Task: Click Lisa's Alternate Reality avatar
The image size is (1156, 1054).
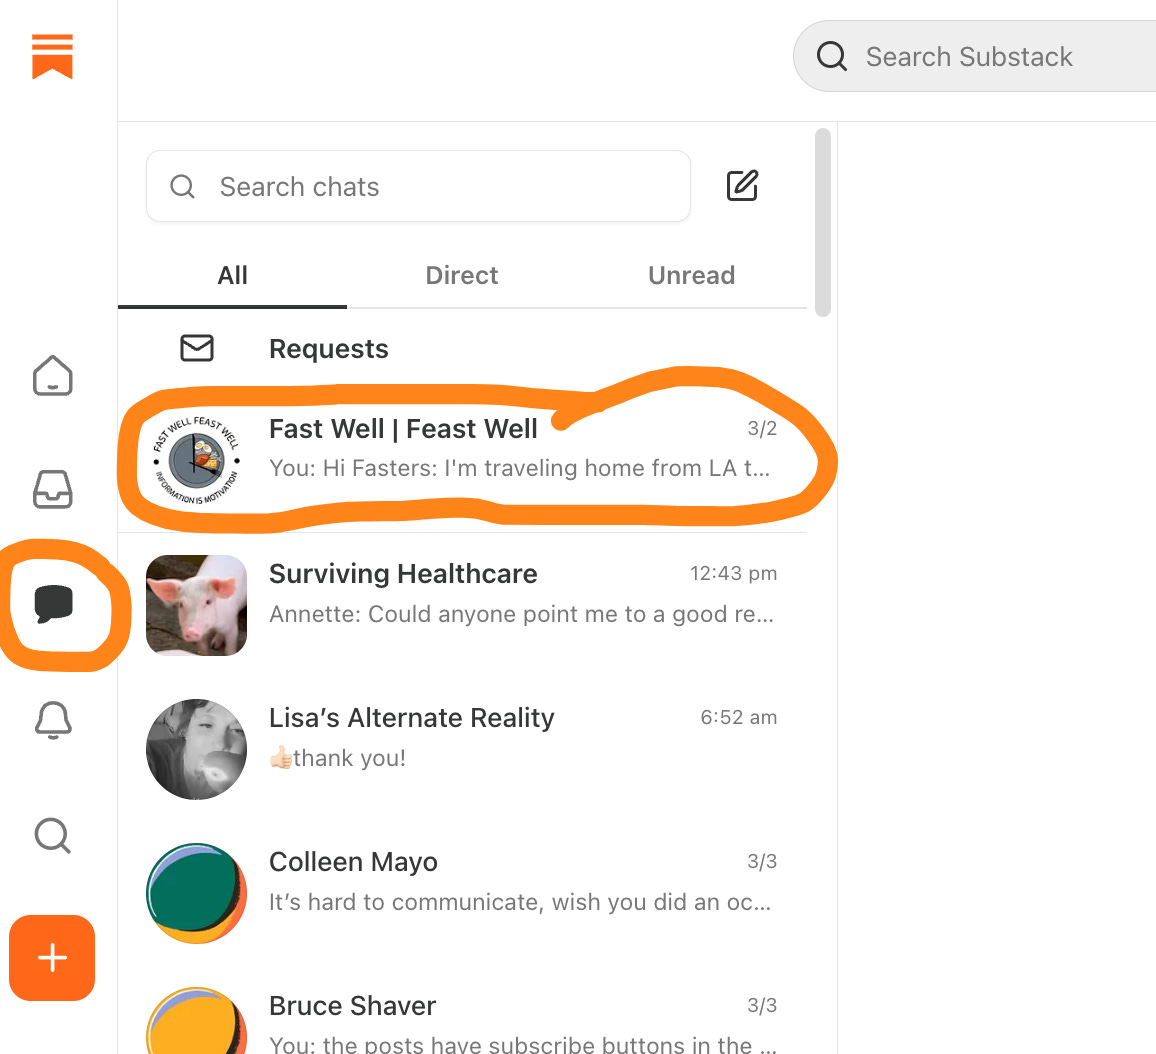Action: pyautogui.click(x=197, y=749)
